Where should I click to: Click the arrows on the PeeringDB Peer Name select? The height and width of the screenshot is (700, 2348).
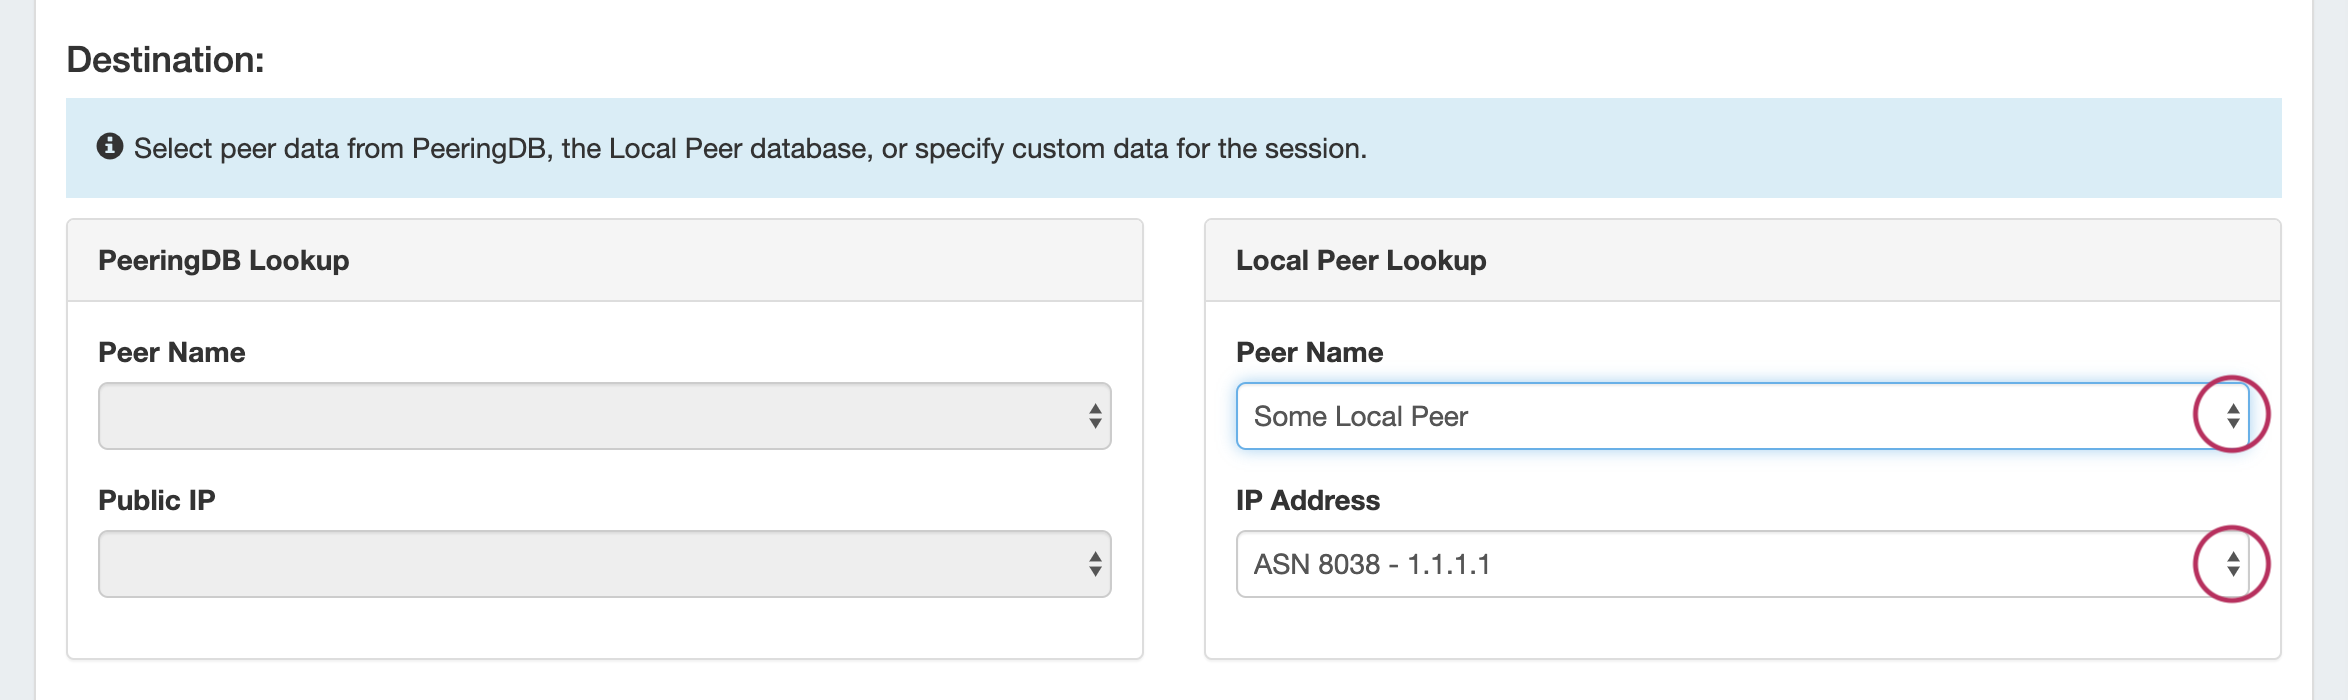1095,416
